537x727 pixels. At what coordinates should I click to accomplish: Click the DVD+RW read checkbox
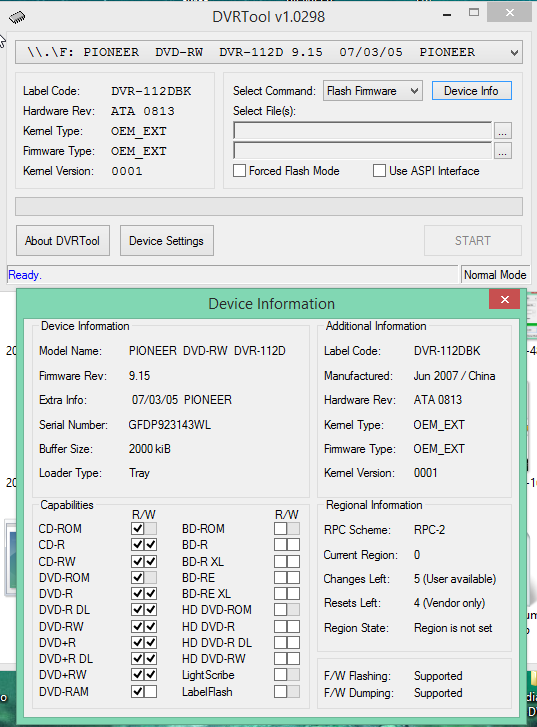tap(137, 675)
